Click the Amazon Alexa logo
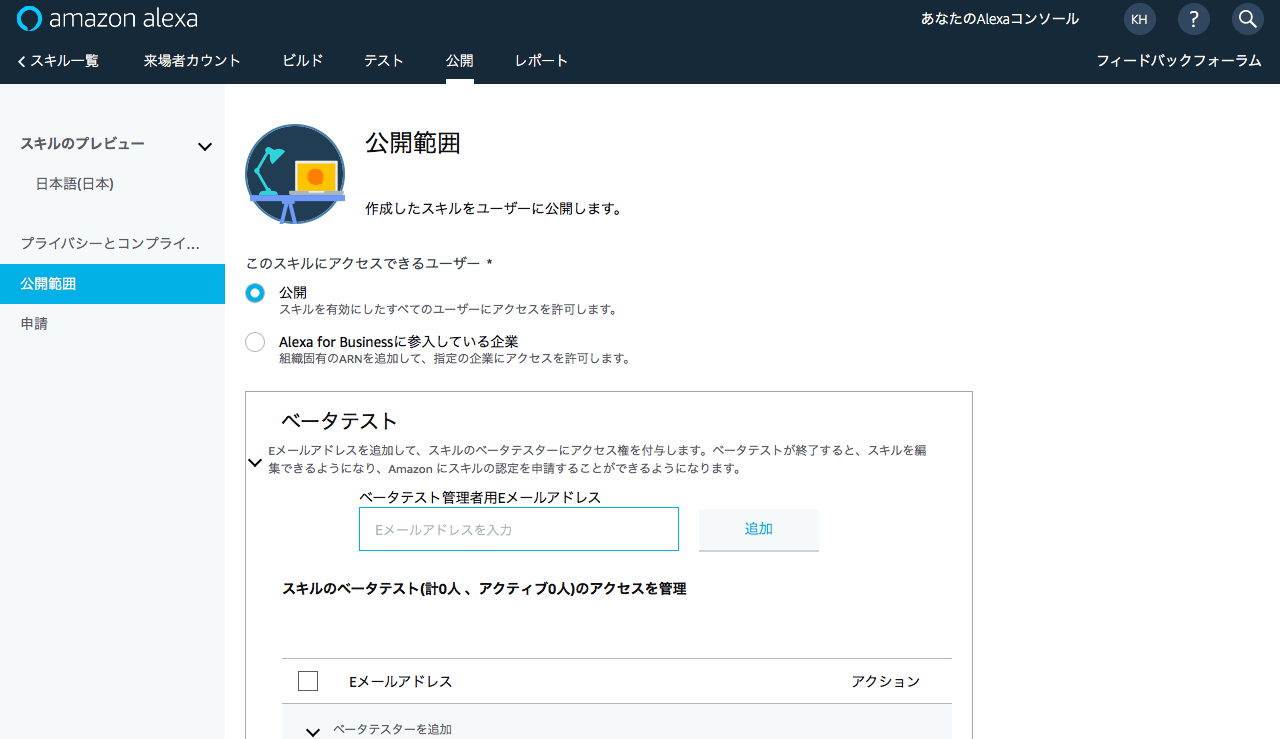 108,19
